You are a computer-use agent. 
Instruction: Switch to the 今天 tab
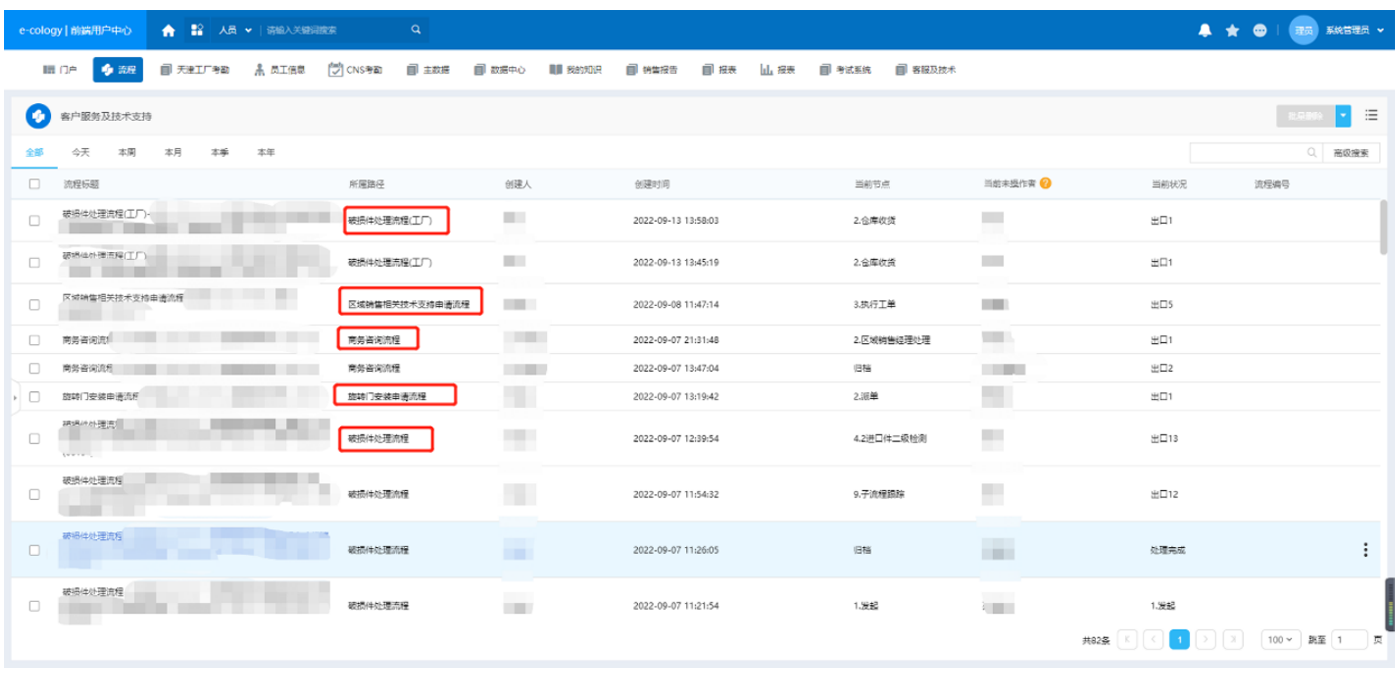(x=80, y=153)
